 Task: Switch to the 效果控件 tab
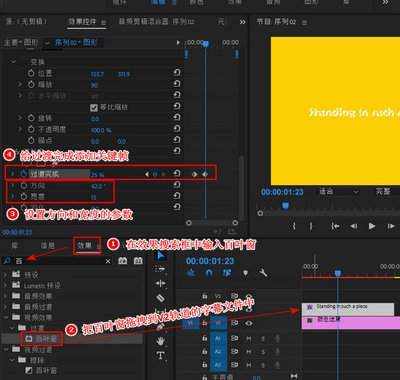[82, 22]
